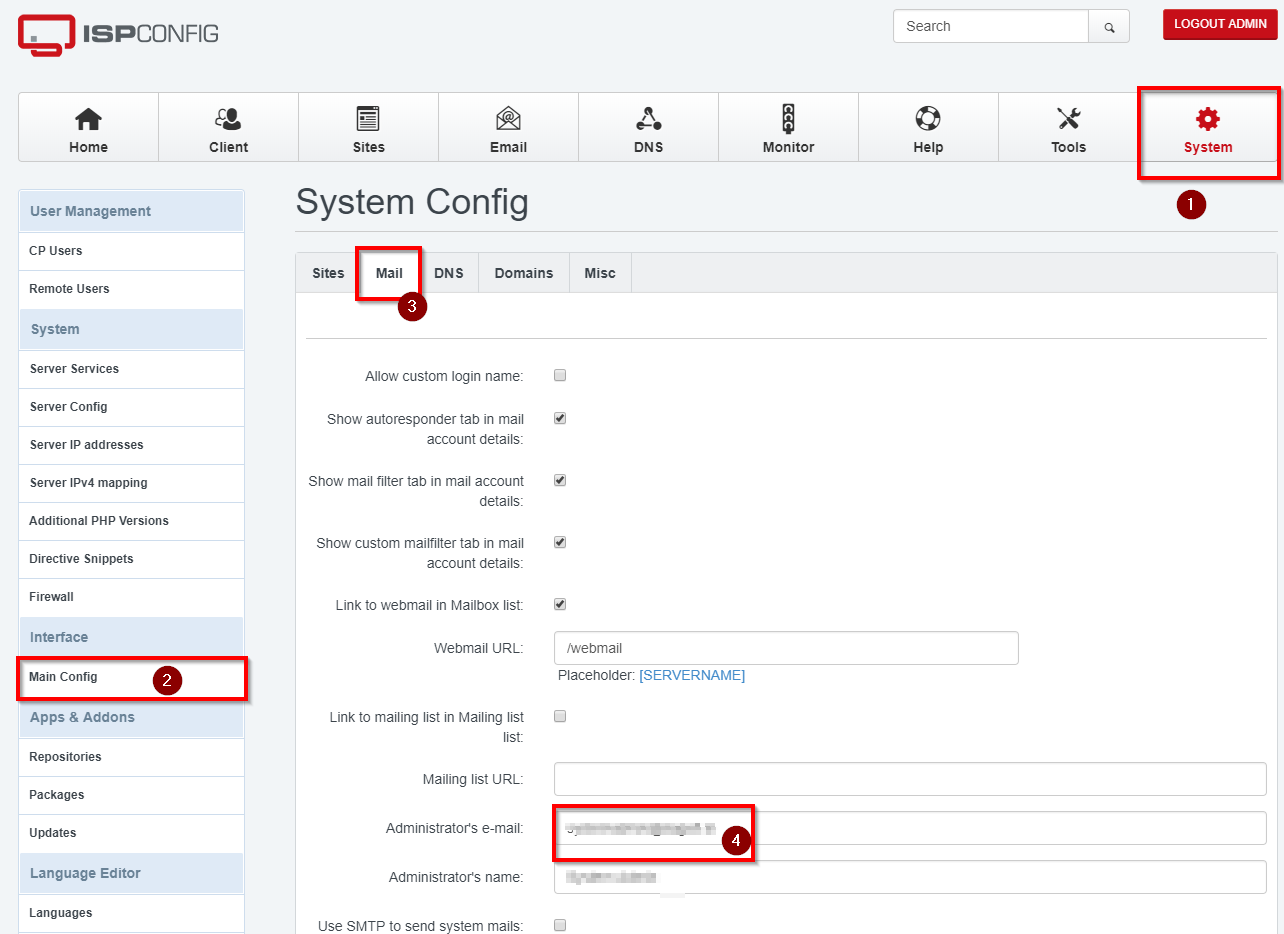The height and width of the screenshot is (934, 1284).
Task: Open the Monitor traffic light icon
Action: click(788, 120)
